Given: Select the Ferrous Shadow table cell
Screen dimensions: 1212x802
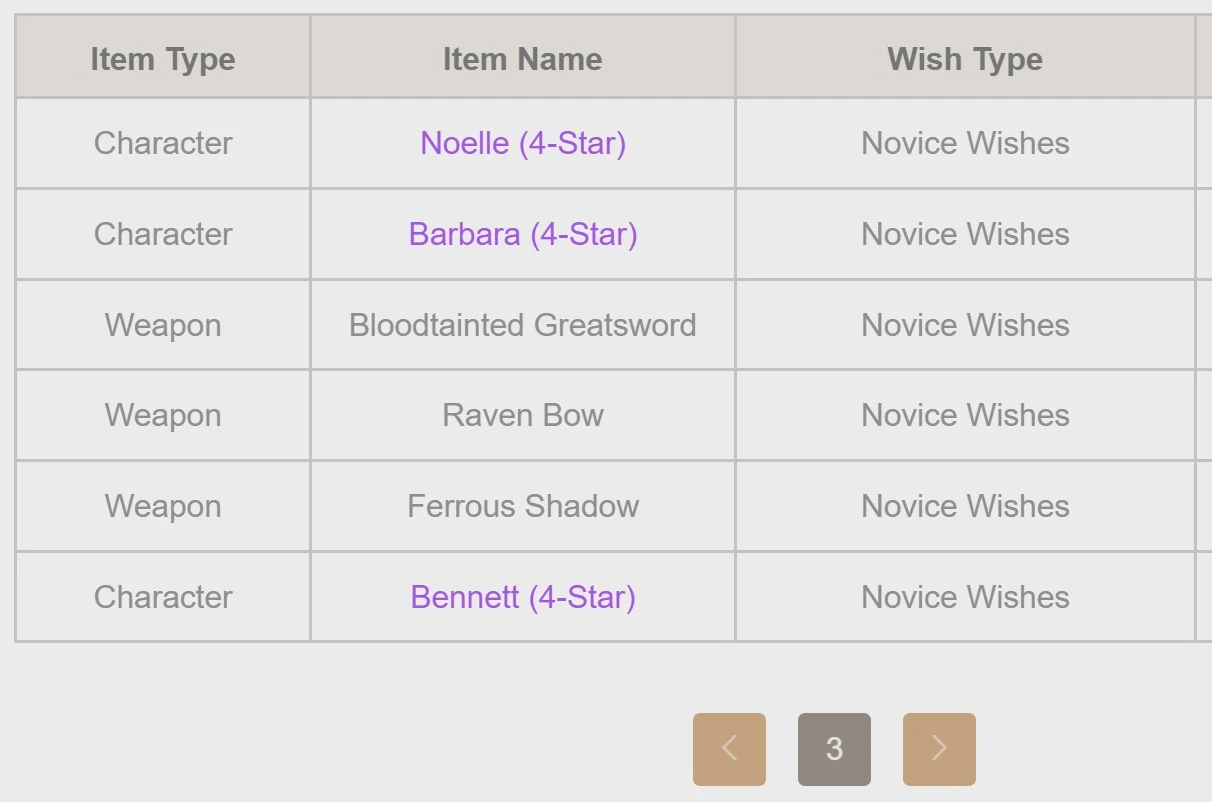Looking at the screenshot, I should 522,506.
